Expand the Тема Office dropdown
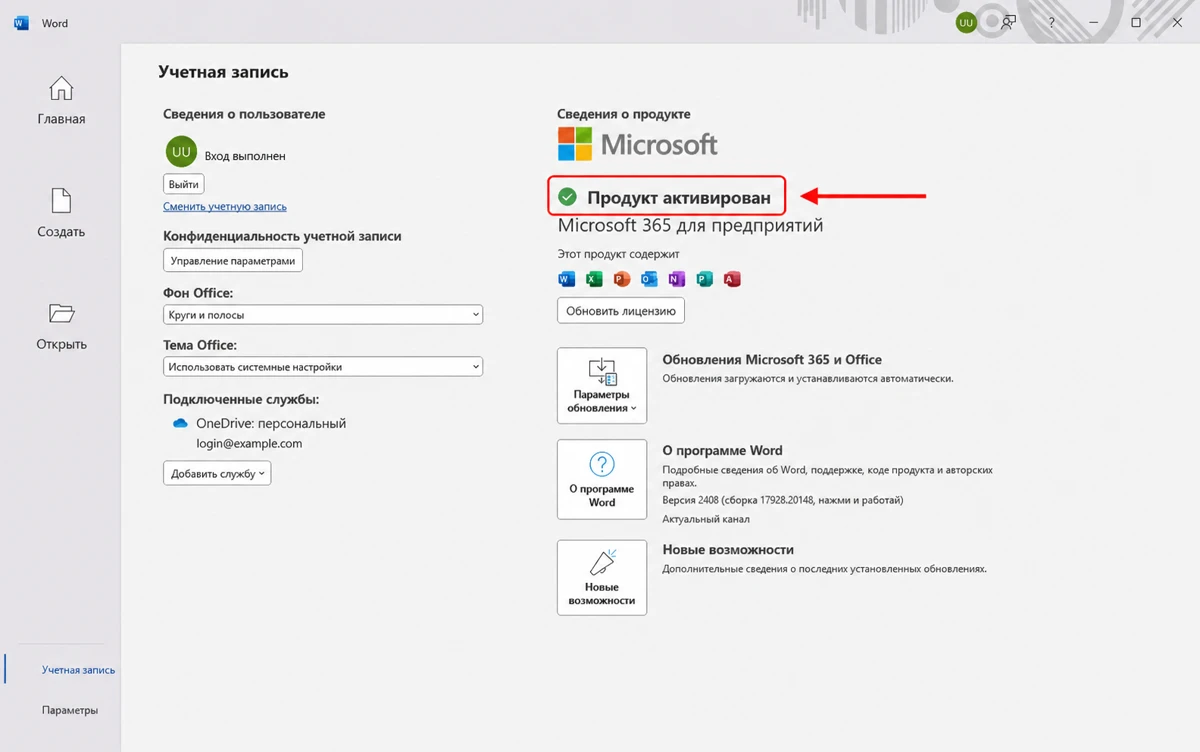The image size is (1200, 752). tap(323, 367)
